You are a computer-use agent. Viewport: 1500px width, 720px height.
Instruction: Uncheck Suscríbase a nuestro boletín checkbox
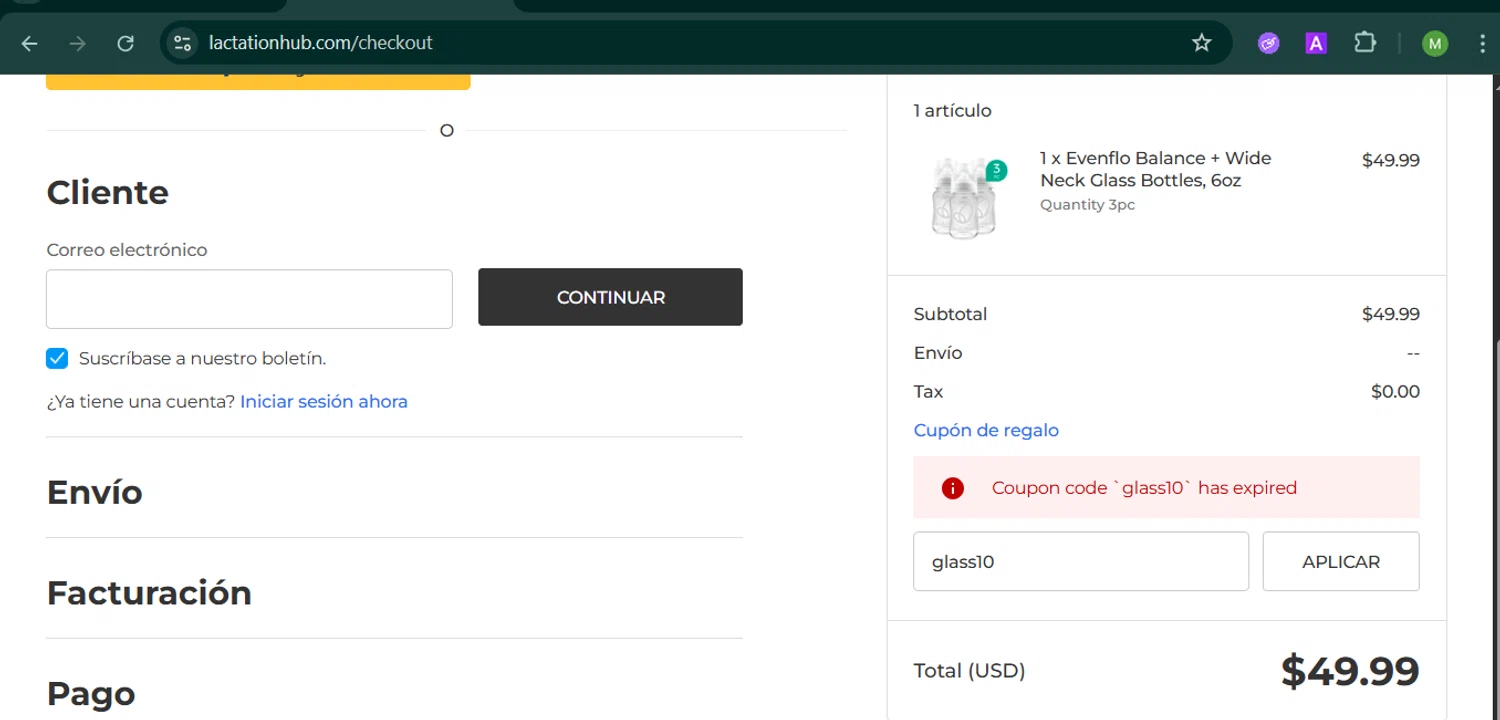click(x=57, y=358)
